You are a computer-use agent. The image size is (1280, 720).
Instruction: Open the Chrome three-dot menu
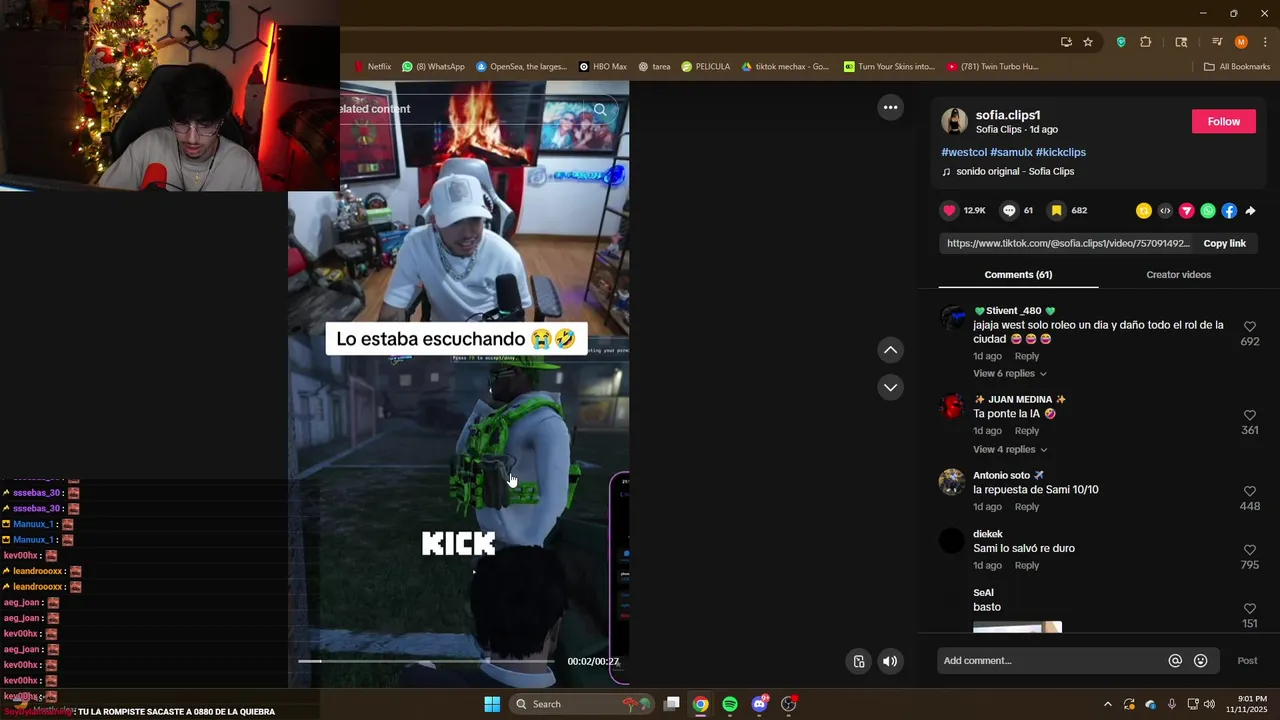coord(1265,42)
